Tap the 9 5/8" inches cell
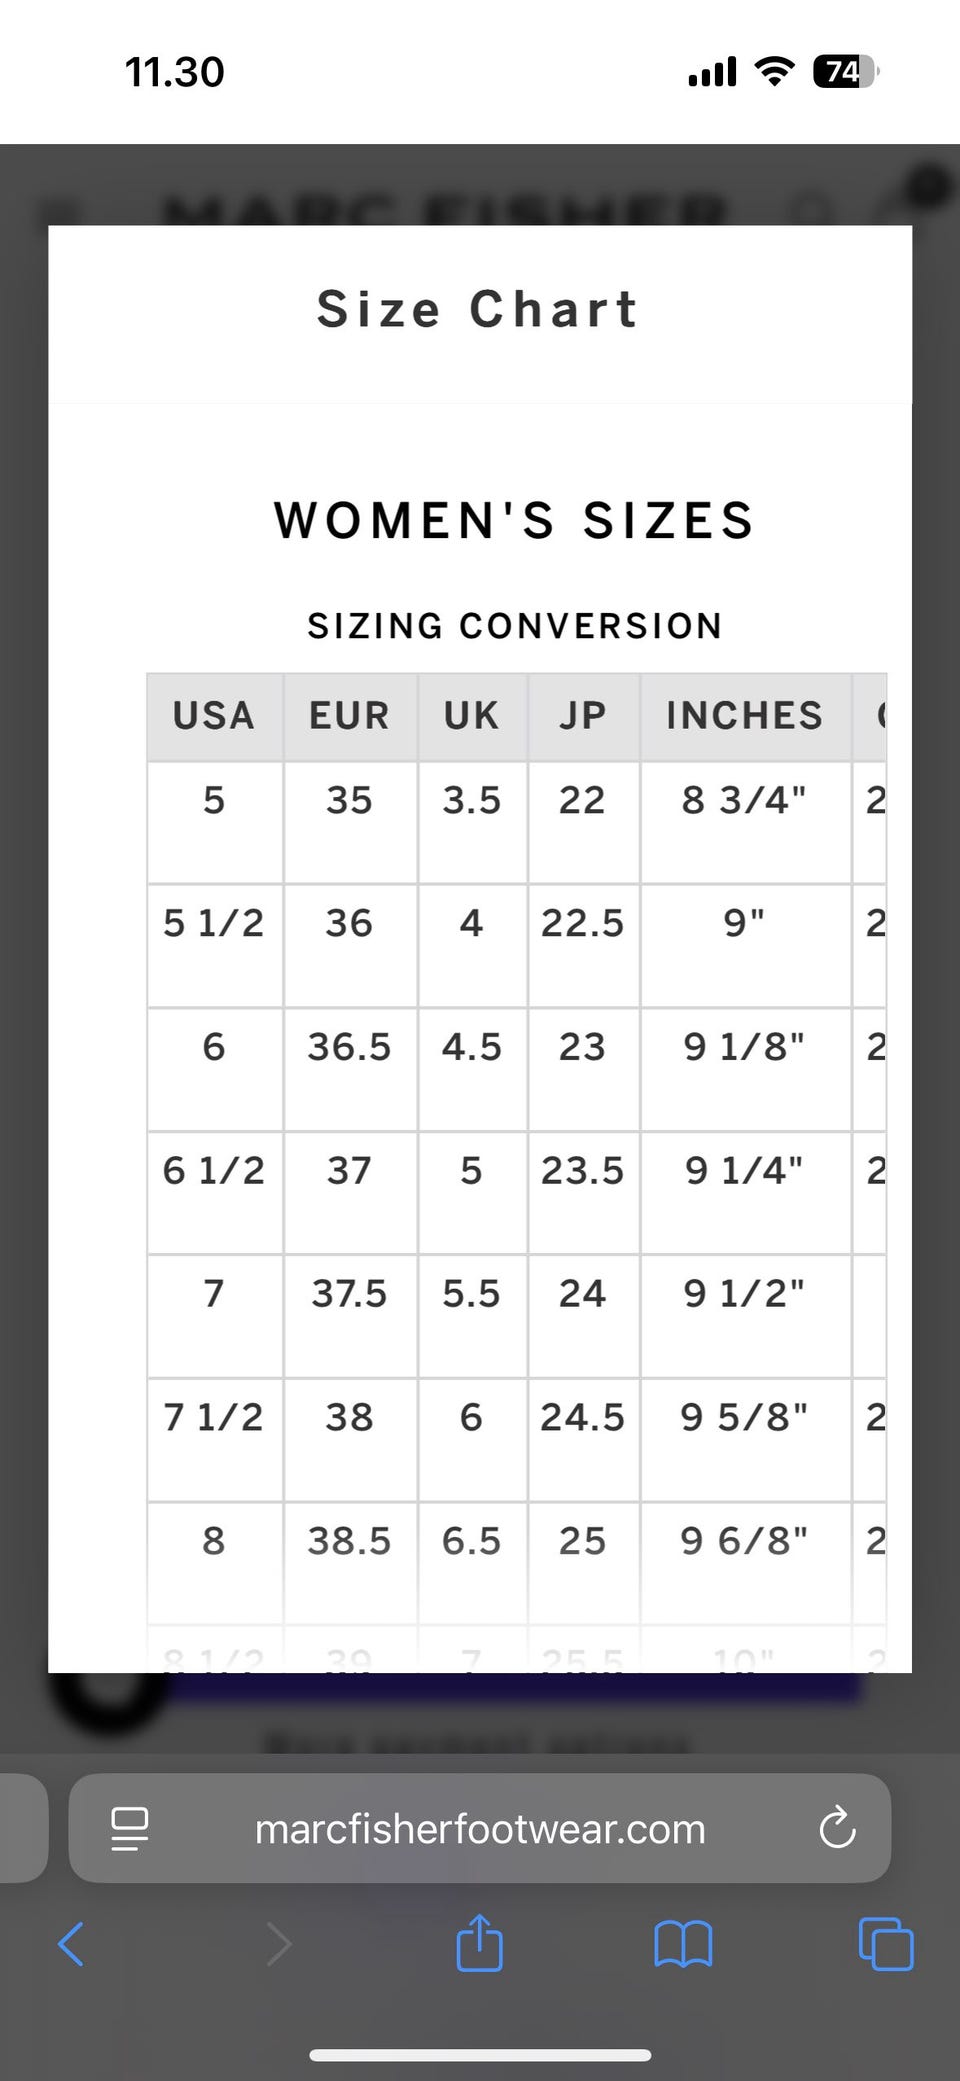Image resolution: width=960 pixels, height=2081 pixels. pyautogui.click(x=744, y=1417)
